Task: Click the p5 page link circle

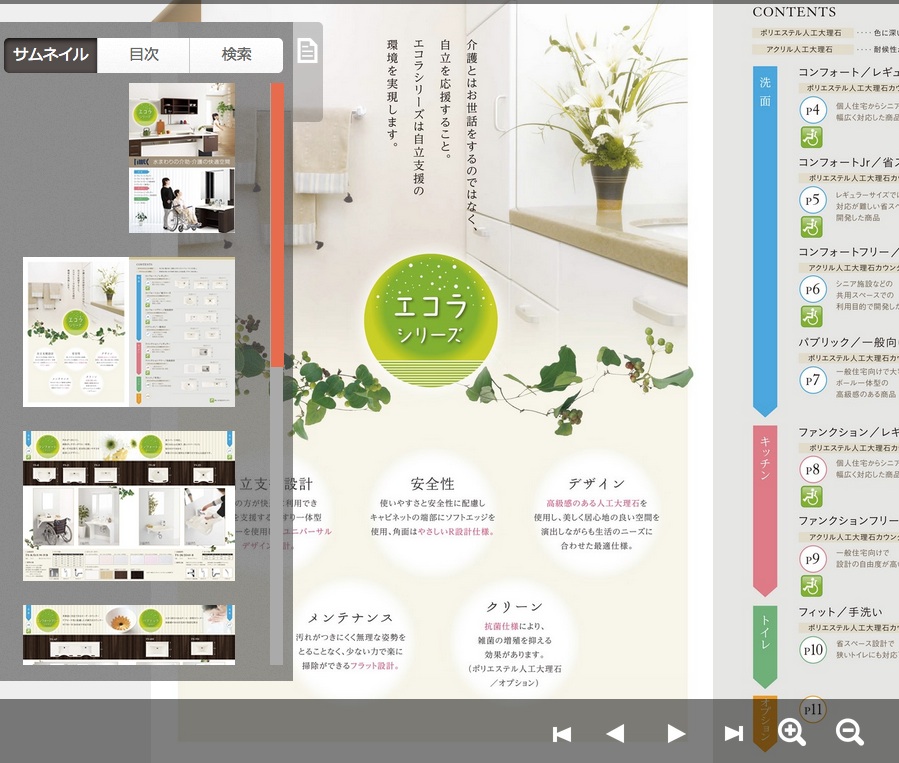Action: click(813, 200)
